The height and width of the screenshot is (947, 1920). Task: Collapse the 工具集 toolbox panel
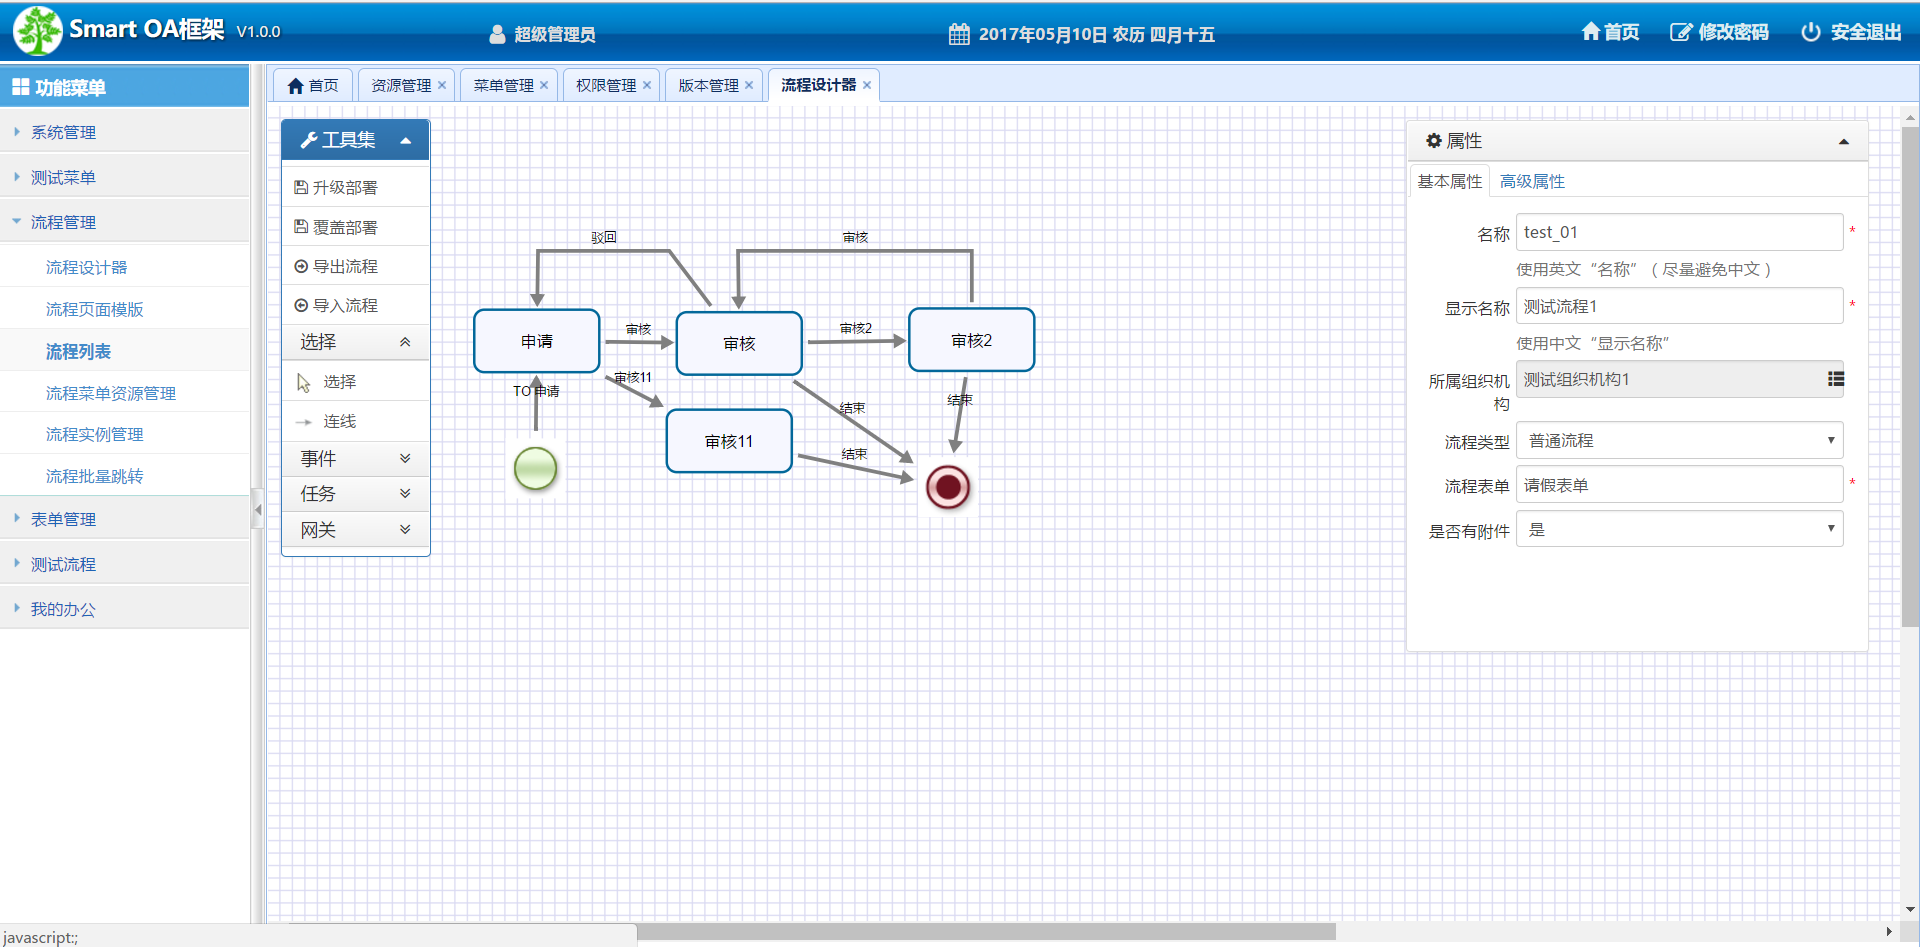tap(406, 141)
